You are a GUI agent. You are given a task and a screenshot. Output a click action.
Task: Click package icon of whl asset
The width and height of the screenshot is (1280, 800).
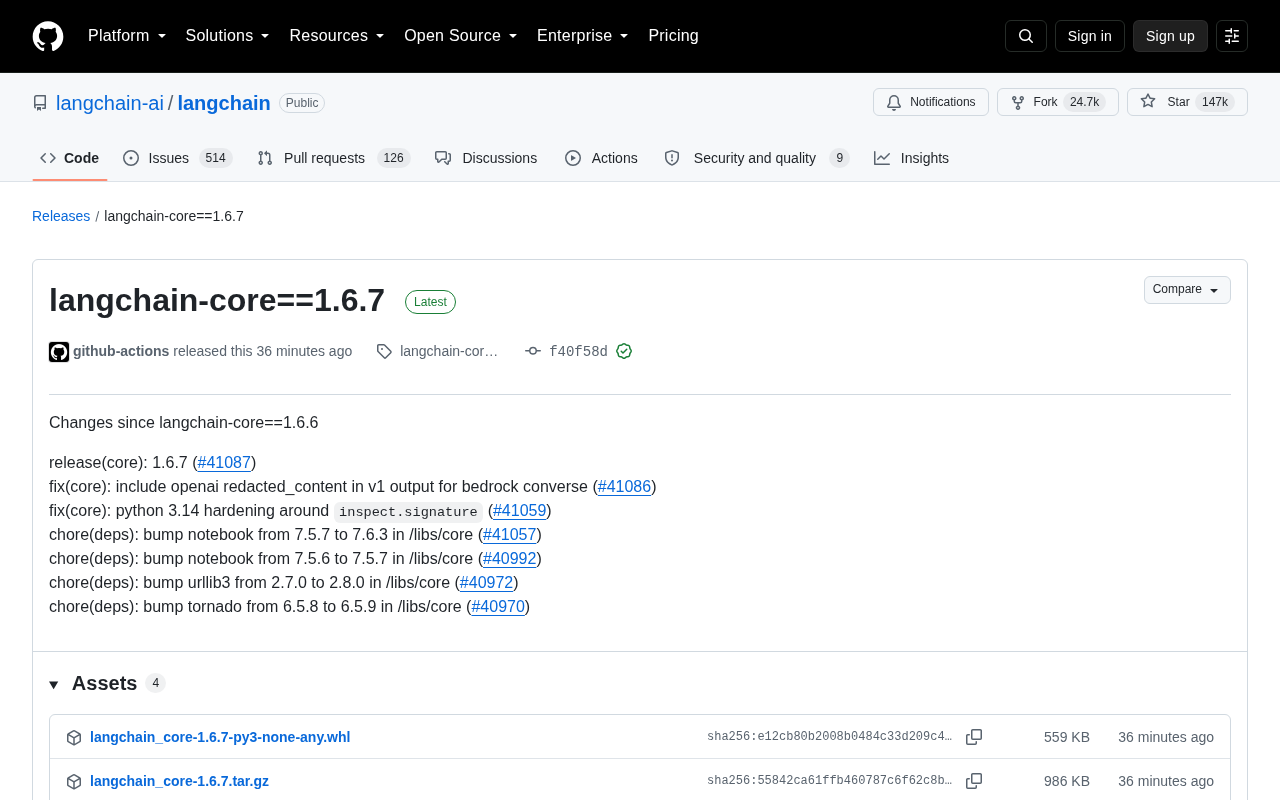tap(74, 738)
